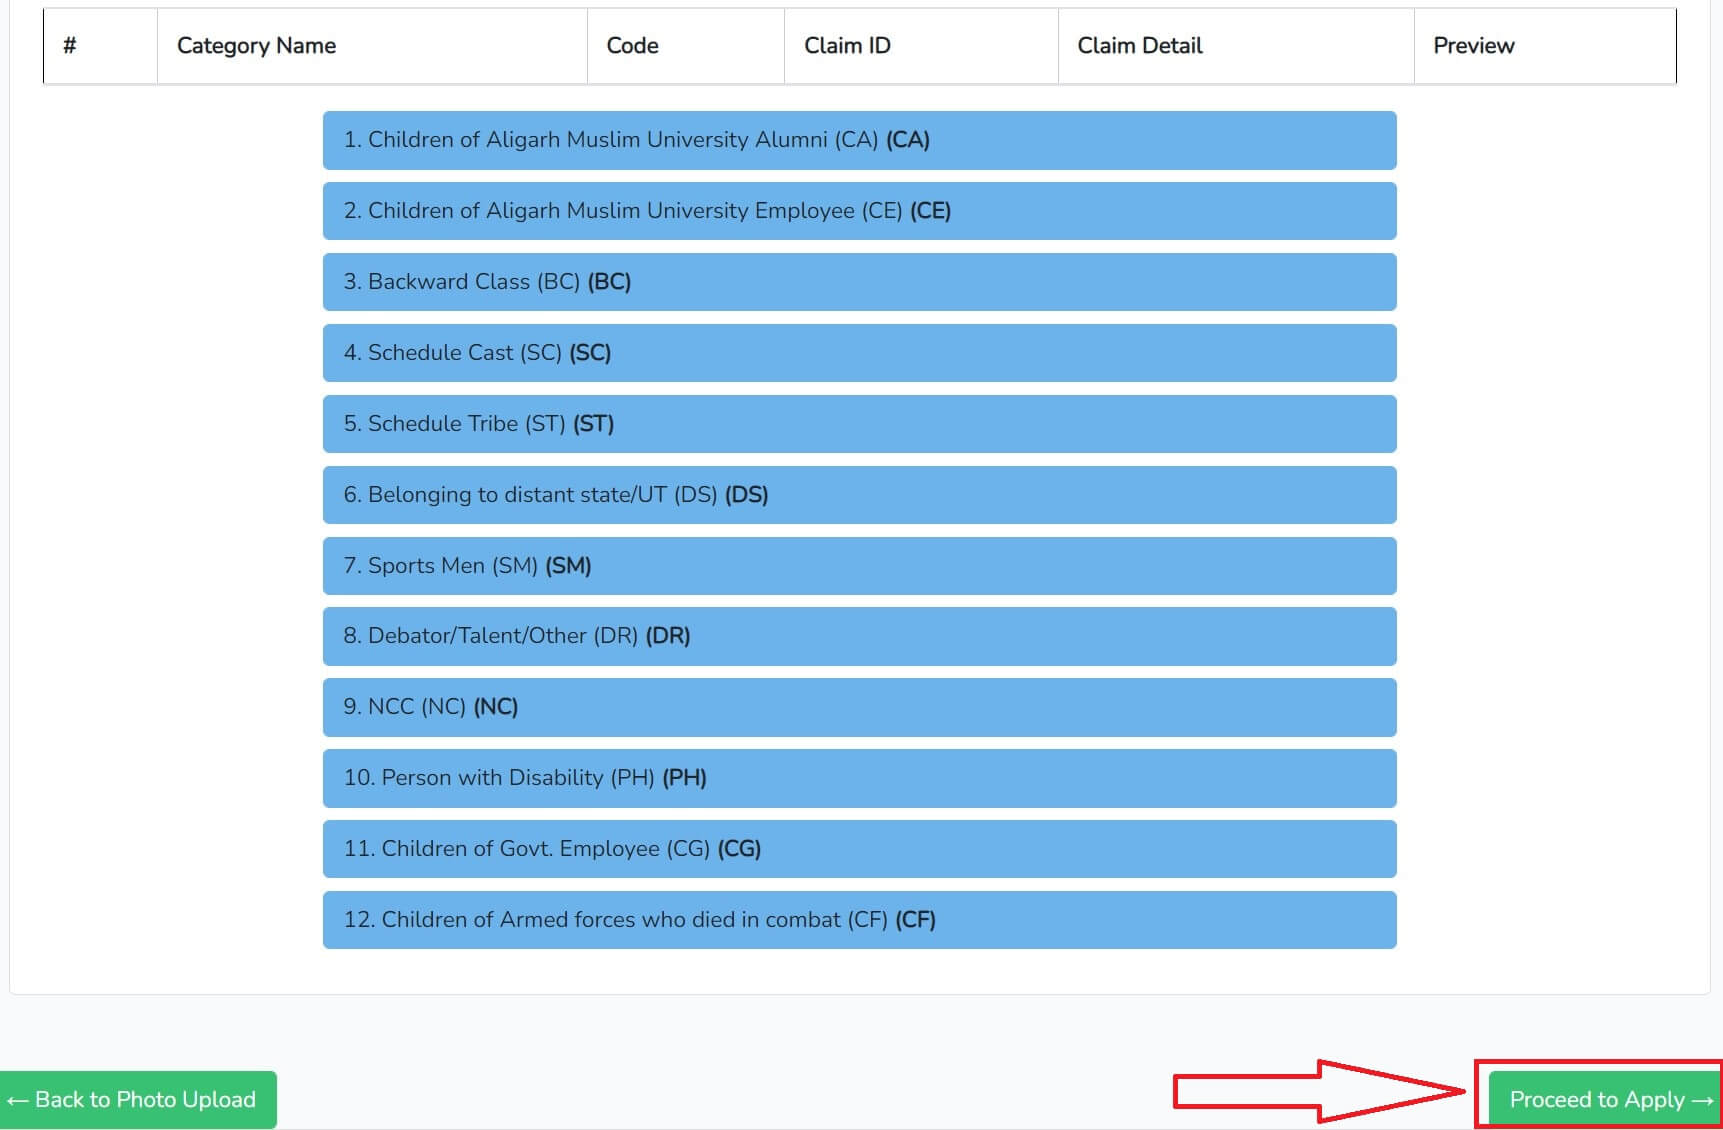This screenshot has width=1723, height=1130.
Task: Click the Preview column header
Action: [1545, 46]
